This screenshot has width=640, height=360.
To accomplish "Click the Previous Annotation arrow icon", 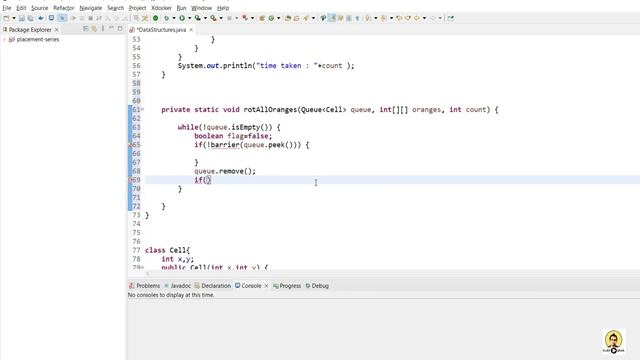I will point(384,18).
